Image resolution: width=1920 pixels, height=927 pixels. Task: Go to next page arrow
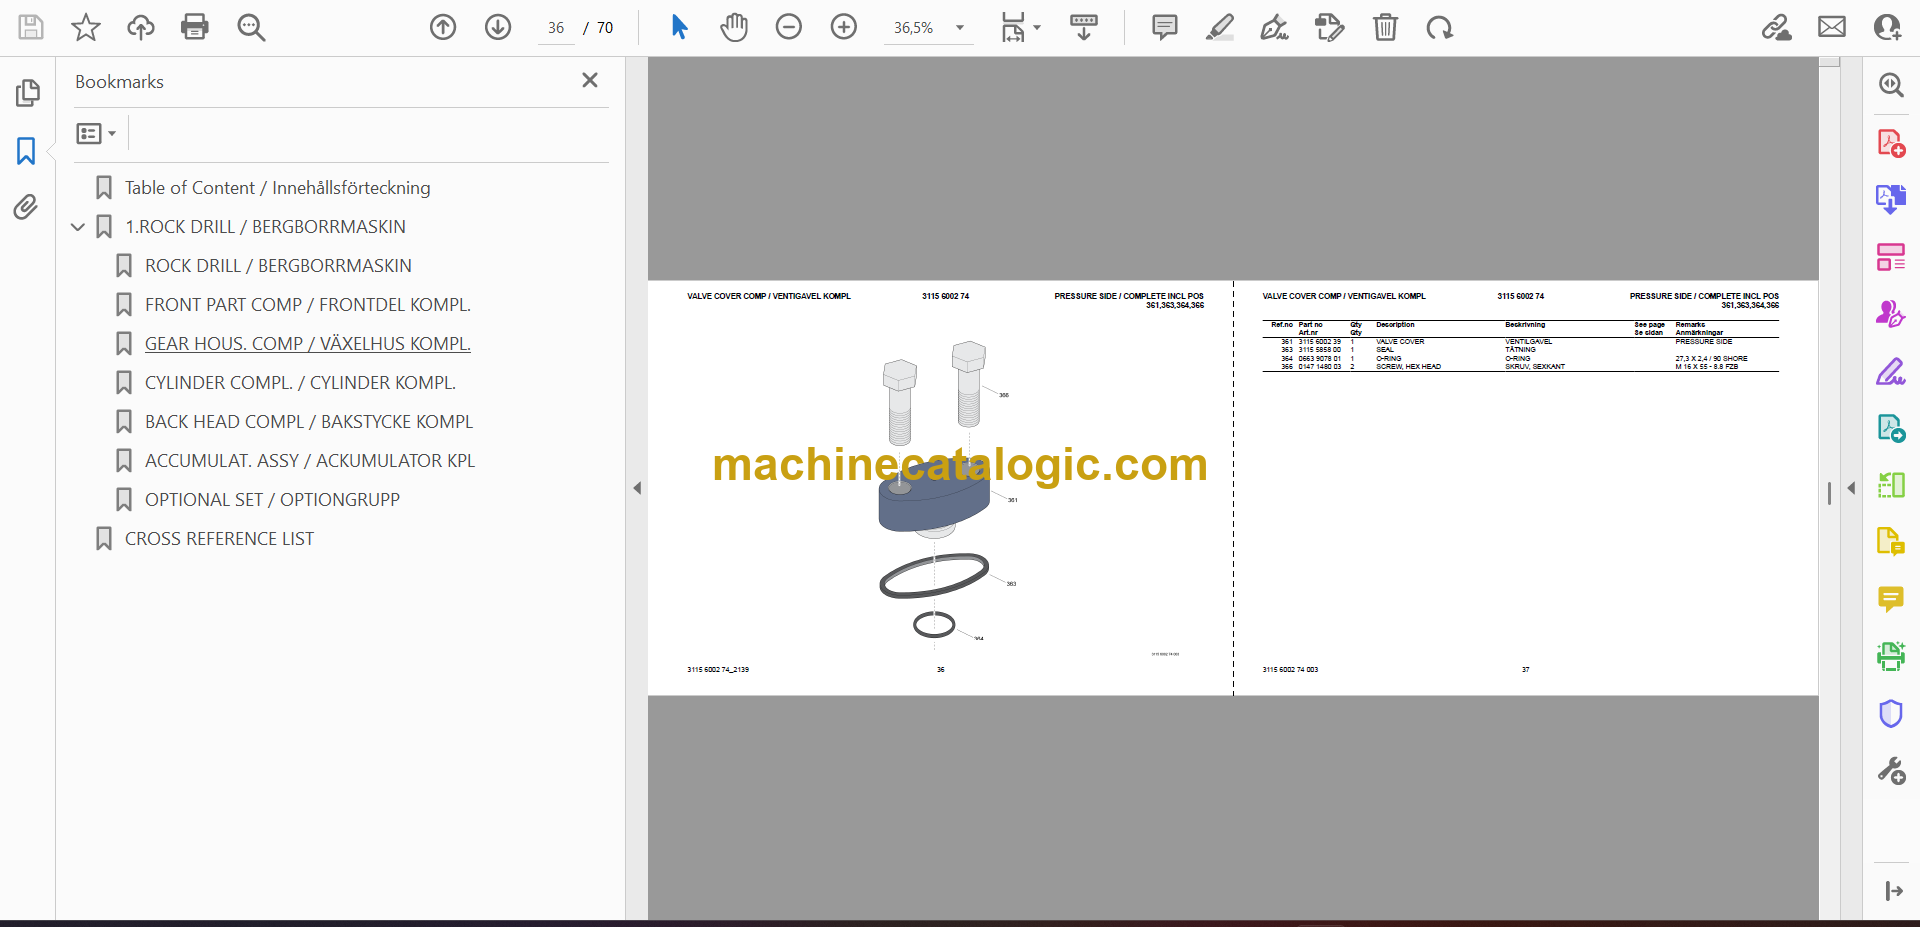pyautogui.click(x=498, y=27)
